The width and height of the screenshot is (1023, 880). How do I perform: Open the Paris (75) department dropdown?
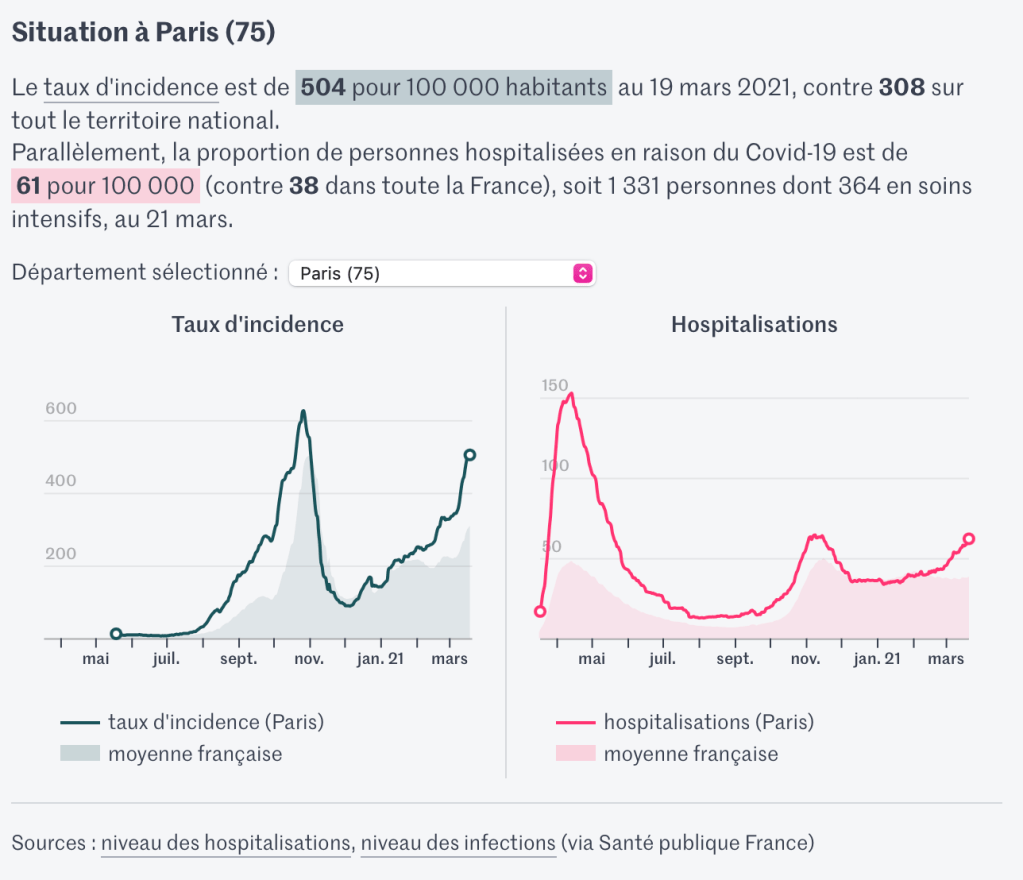pos(440,273)
